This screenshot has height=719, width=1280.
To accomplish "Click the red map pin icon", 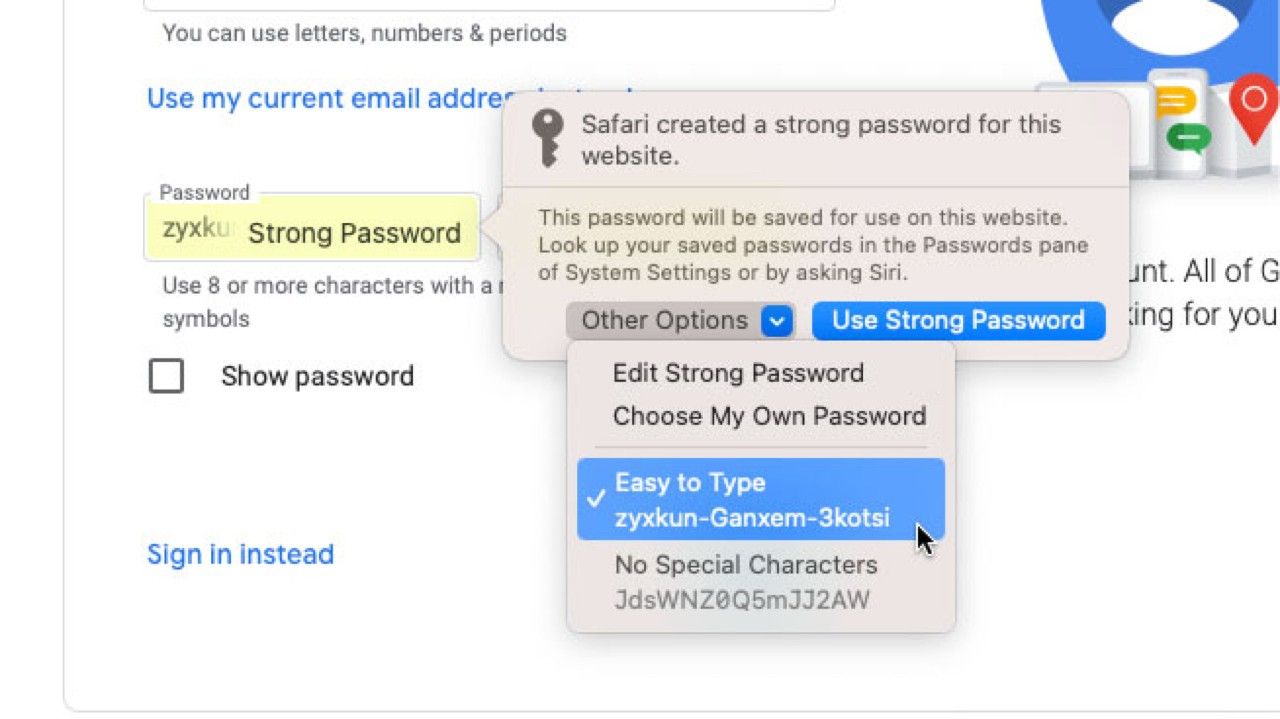I will click(1253, 105).
